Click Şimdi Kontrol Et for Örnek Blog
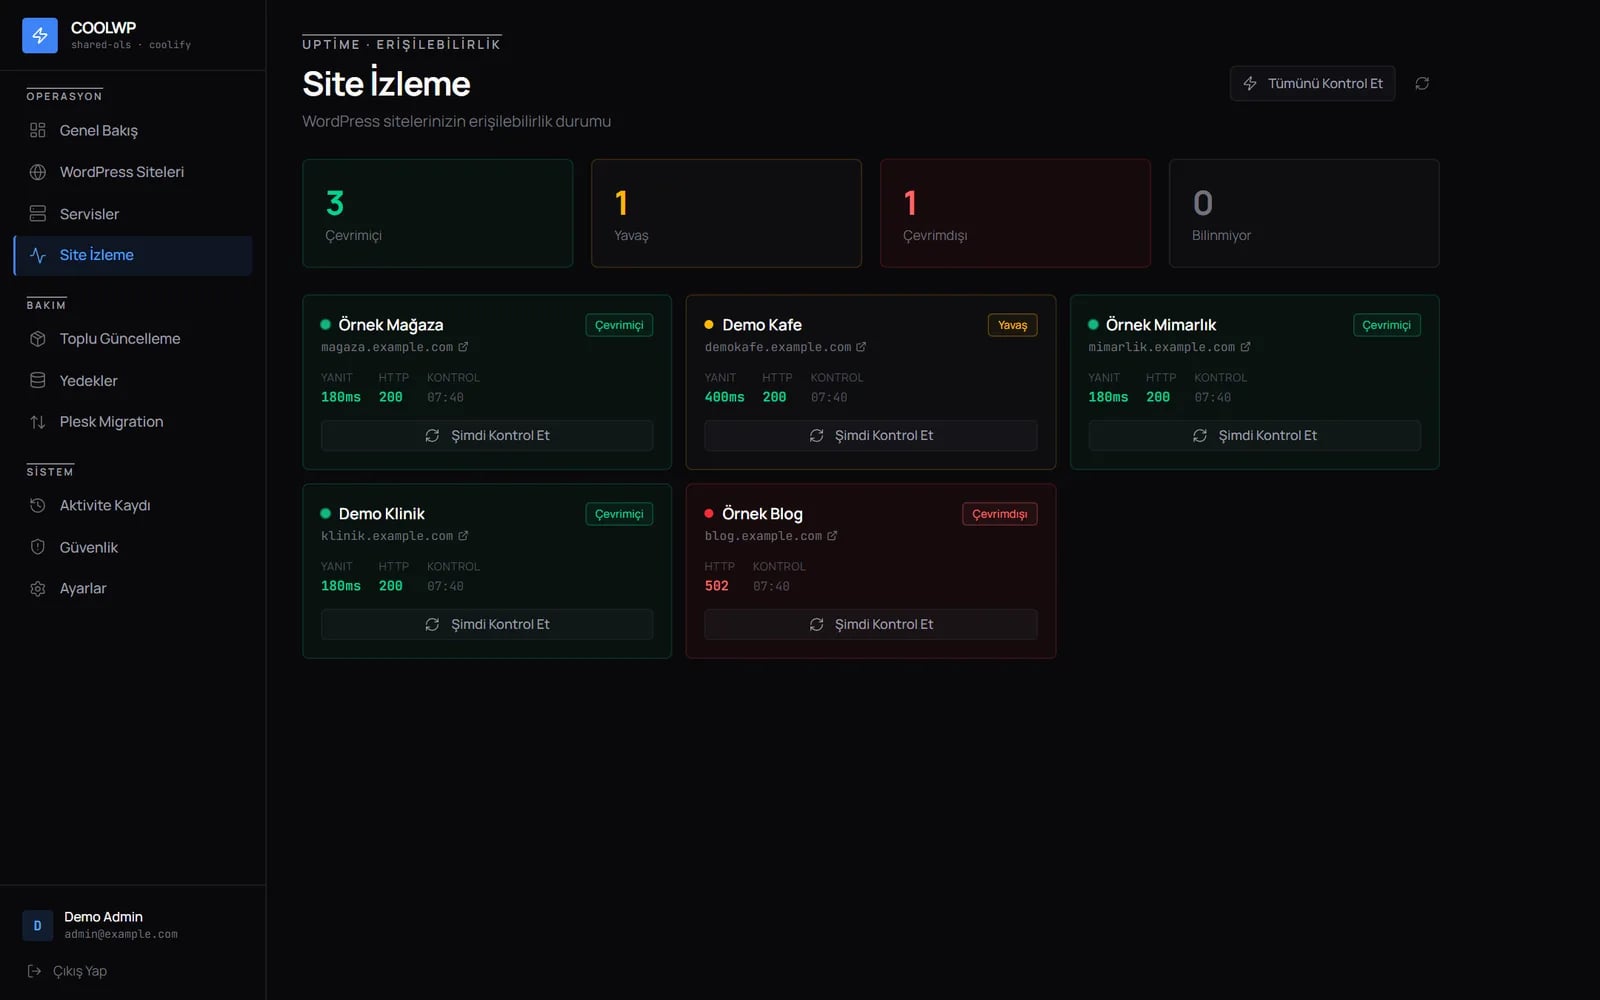This screenshot has height=1000, width=1600. (870, 624)
